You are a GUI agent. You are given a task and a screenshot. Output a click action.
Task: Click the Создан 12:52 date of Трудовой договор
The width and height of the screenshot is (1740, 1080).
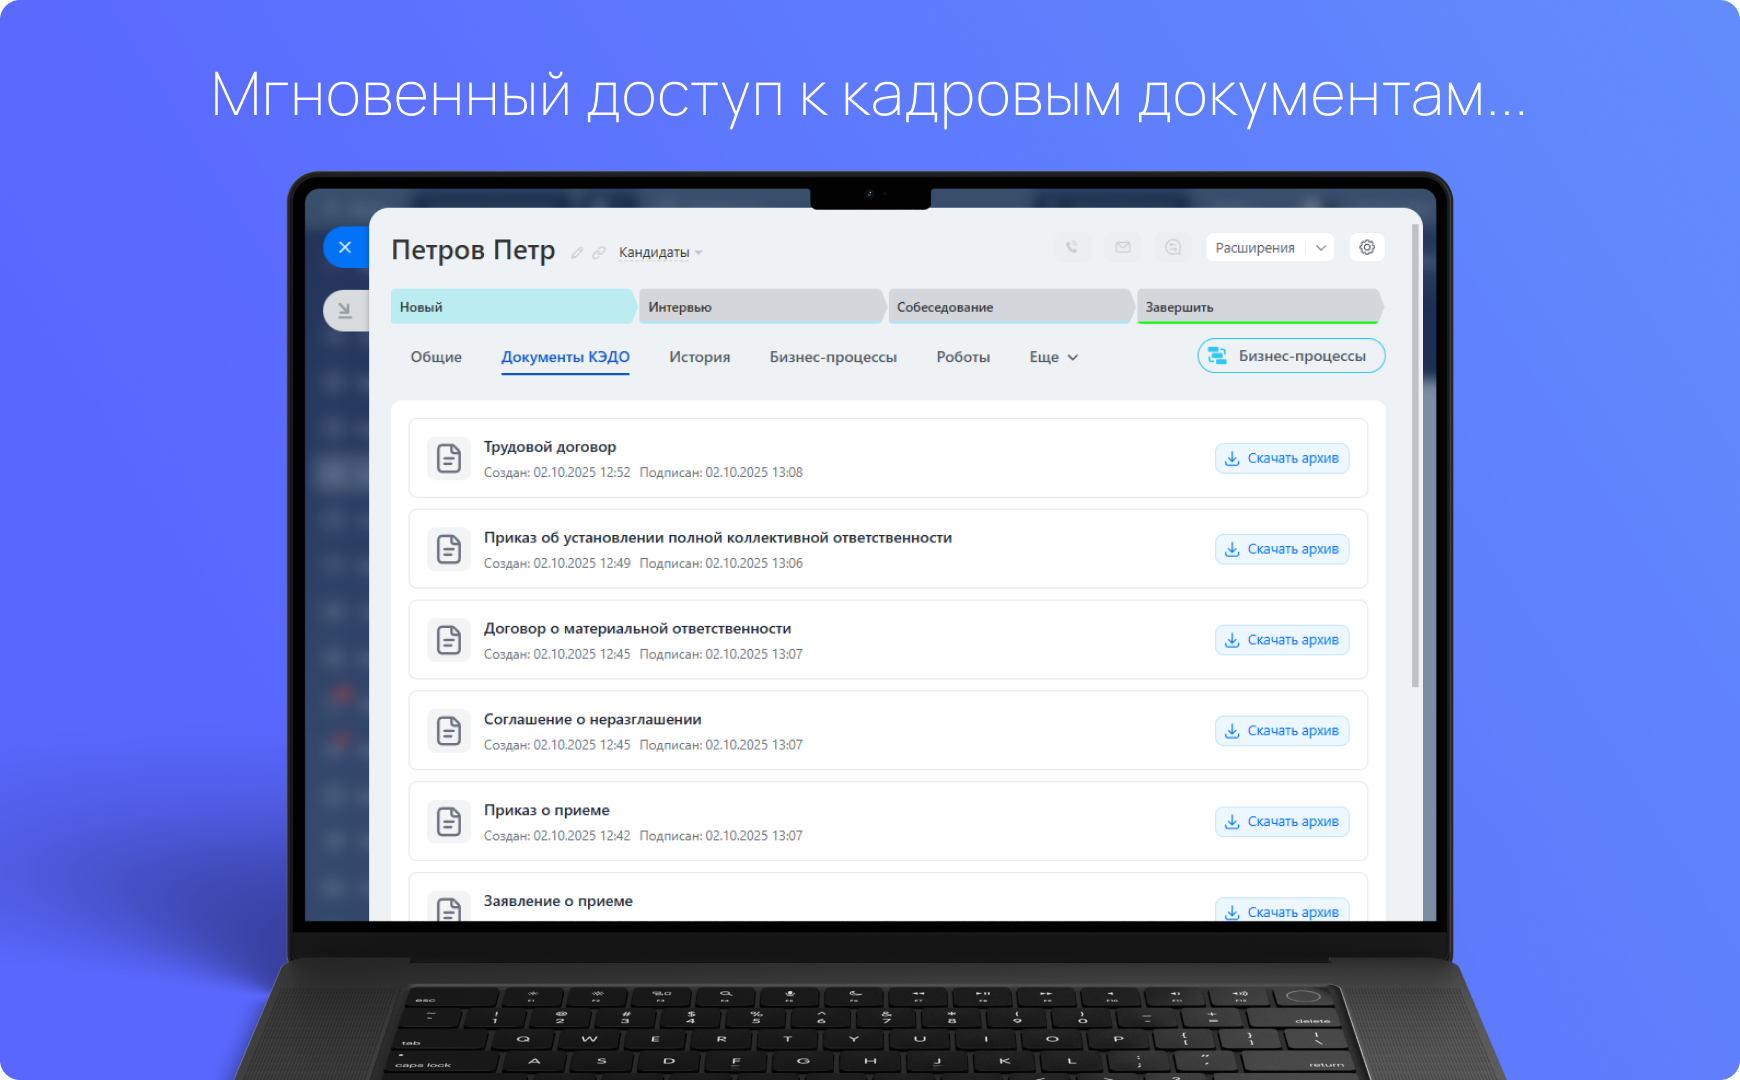pyautogui.click(x=557, y=473)
